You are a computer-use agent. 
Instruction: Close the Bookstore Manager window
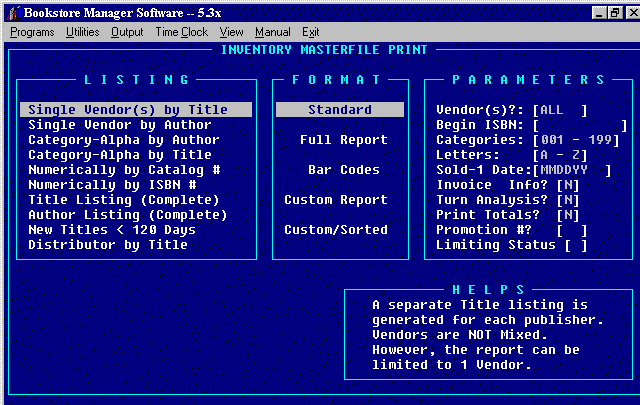[x=632, y=13]
